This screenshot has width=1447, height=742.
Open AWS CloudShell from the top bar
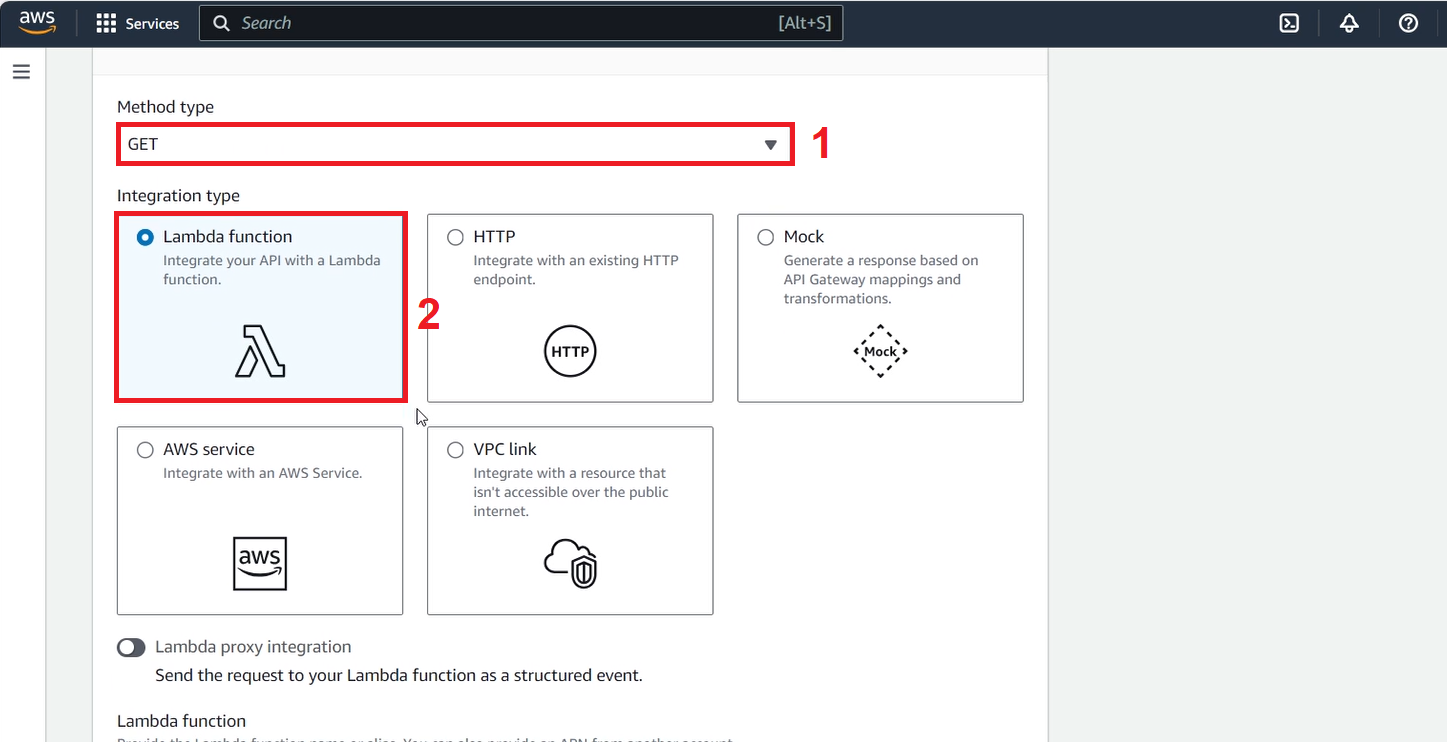pos(1288,22)
